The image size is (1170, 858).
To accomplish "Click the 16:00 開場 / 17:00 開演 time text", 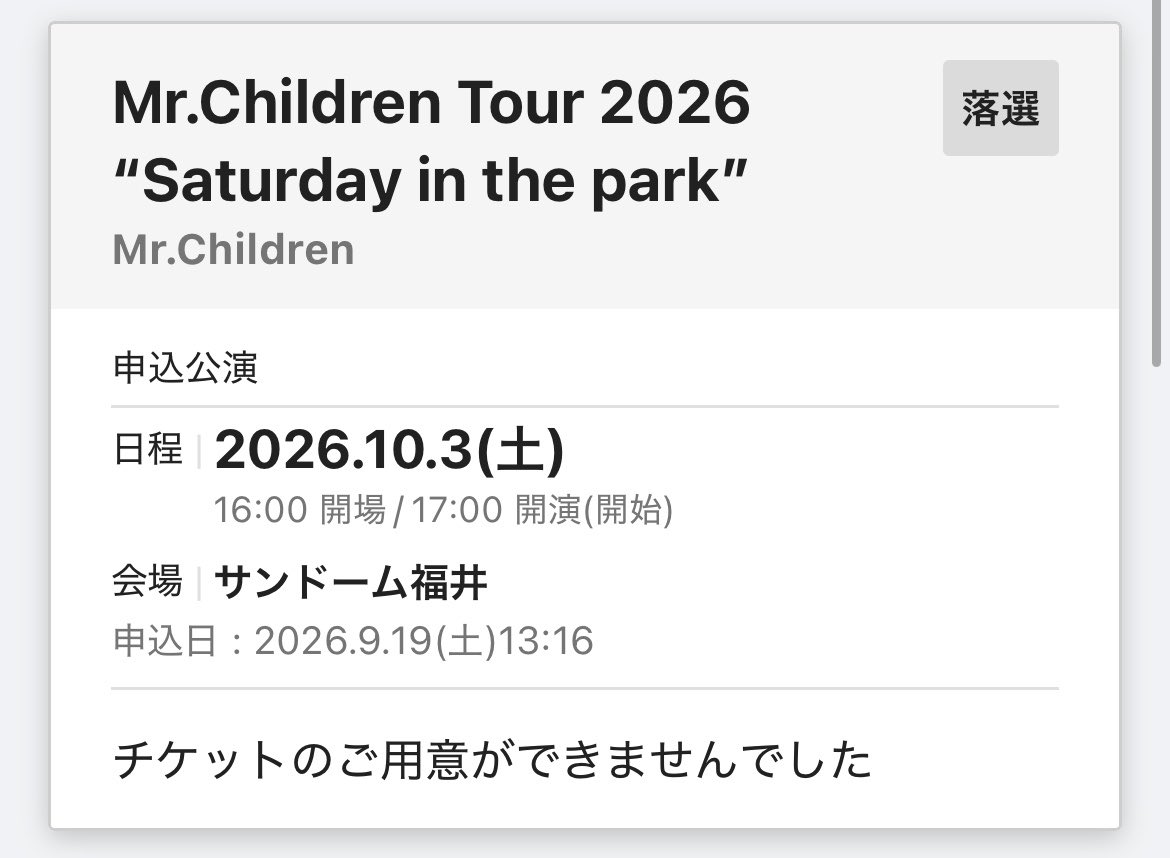I will coord(443,510).
